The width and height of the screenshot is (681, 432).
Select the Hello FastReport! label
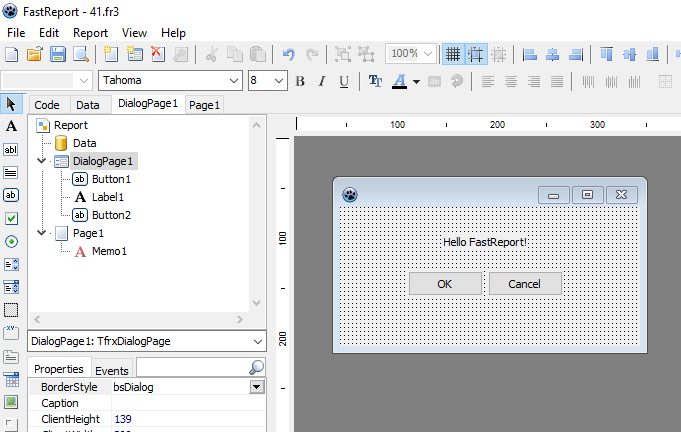pos(485,242)
